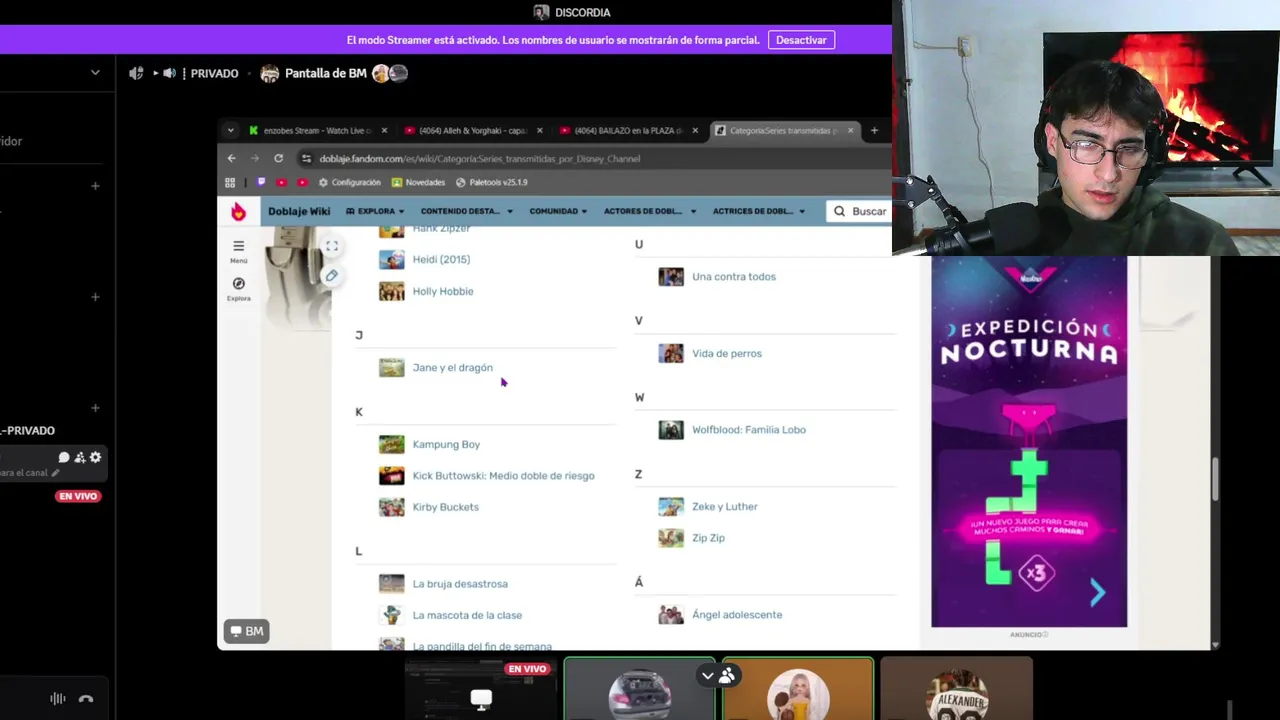Click the Buscar search box
Viewport: 1280px width, 720px height.
[859, 211]
